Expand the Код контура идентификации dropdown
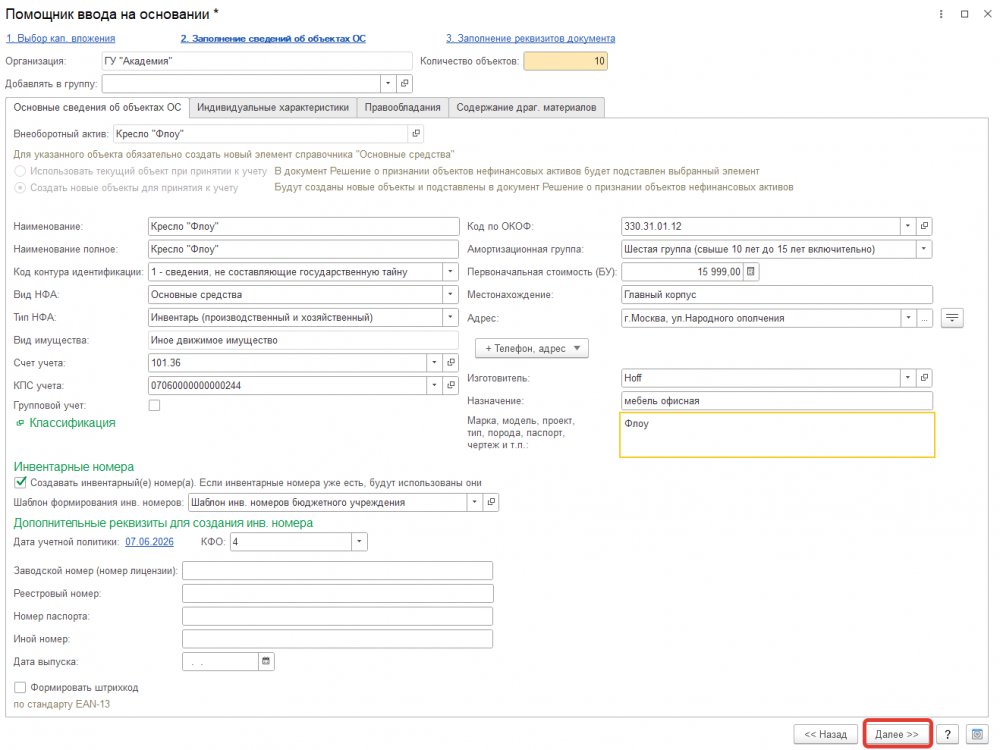 (450, 272)
